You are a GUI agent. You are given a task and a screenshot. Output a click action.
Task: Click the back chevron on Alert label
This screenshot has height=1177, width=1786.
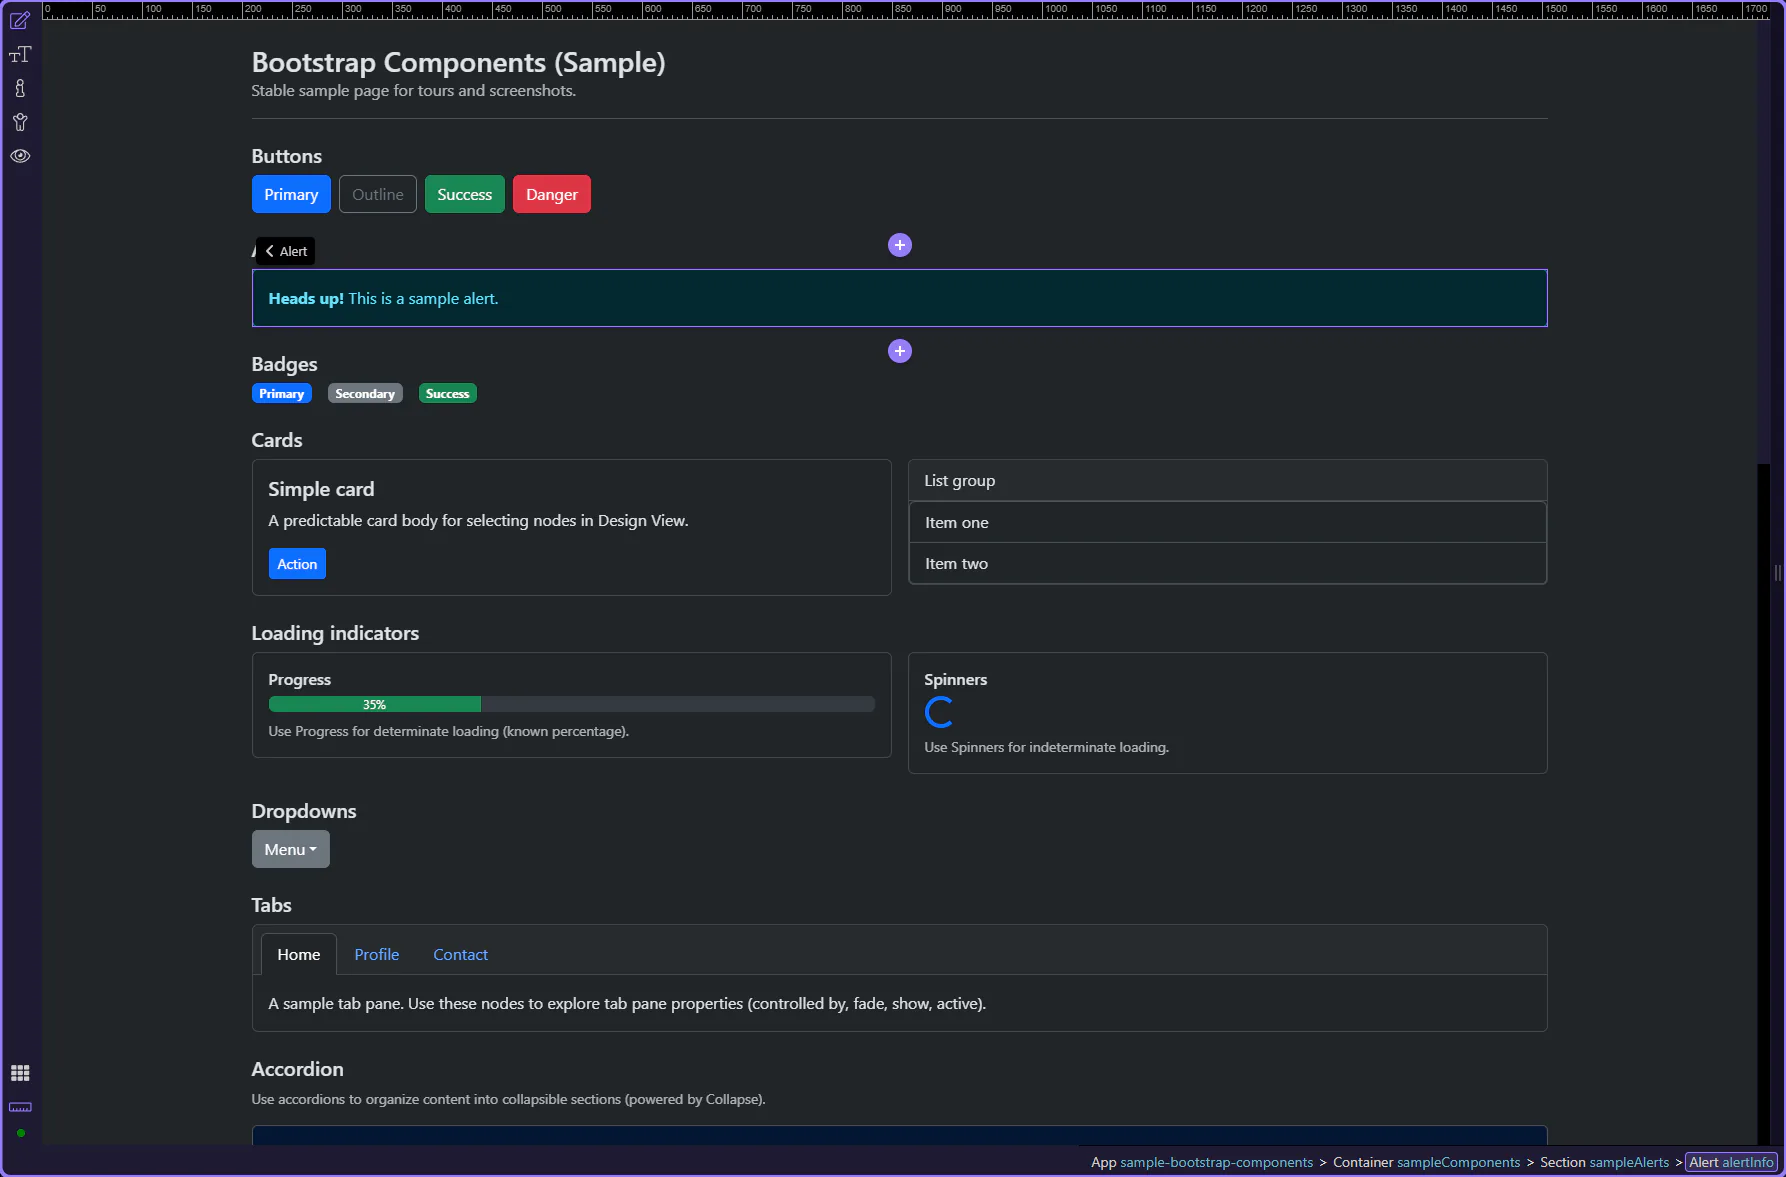[270, 251]
